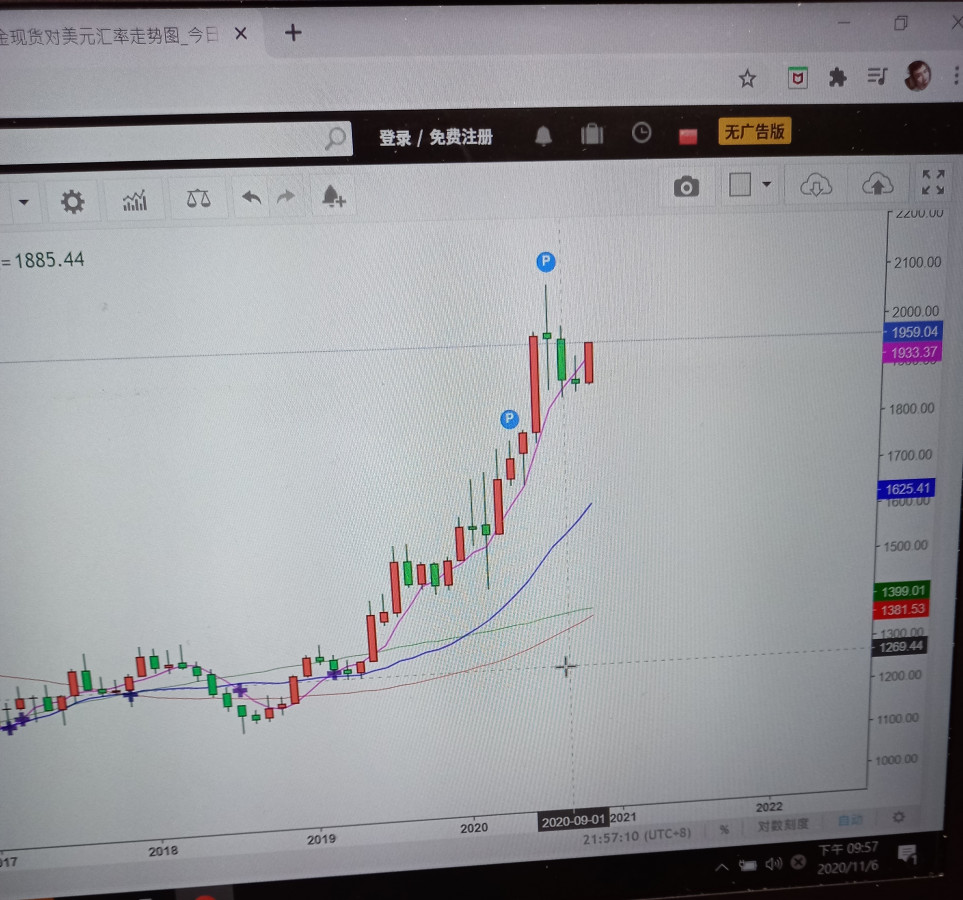Show hidden tray icons chevron
Image resolution: width=963 pixels, height=900 pixels.
722,867
